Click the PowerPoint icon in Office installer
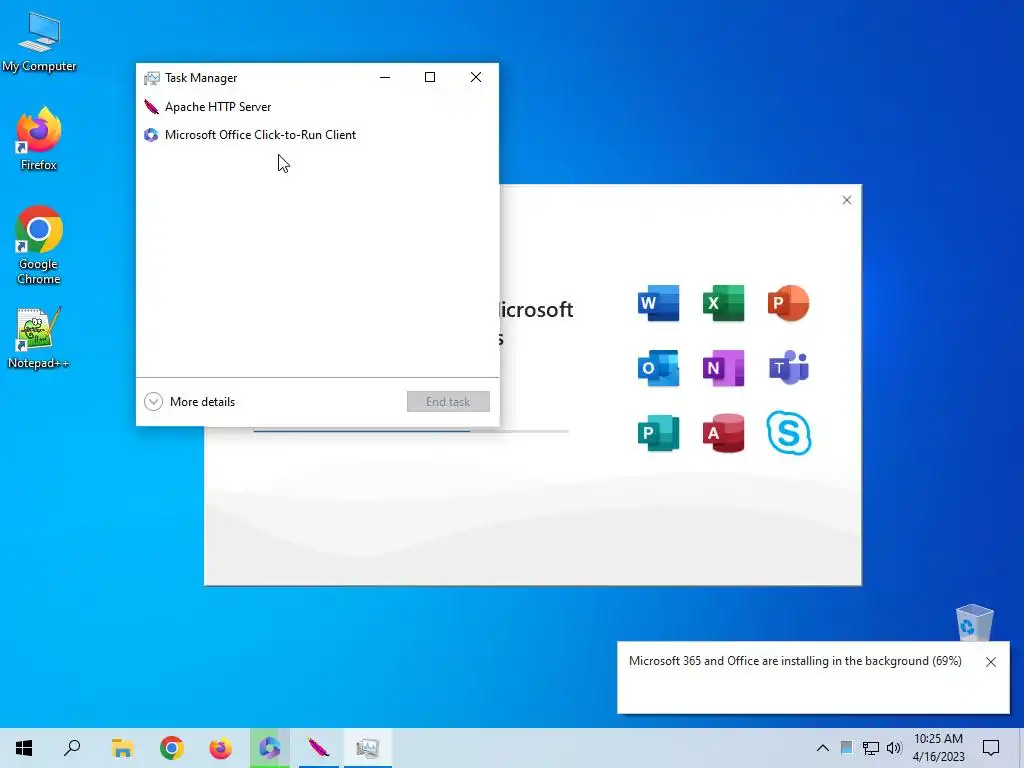1024x768 pixels. coord(788,303)
